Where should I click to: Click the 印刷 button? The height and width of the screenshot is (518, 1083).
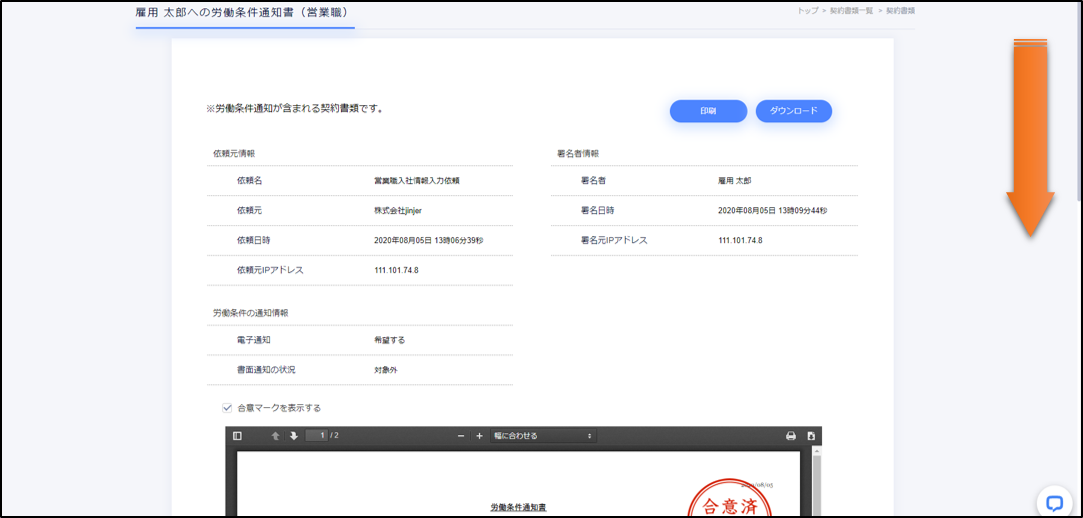pos(708,111)
